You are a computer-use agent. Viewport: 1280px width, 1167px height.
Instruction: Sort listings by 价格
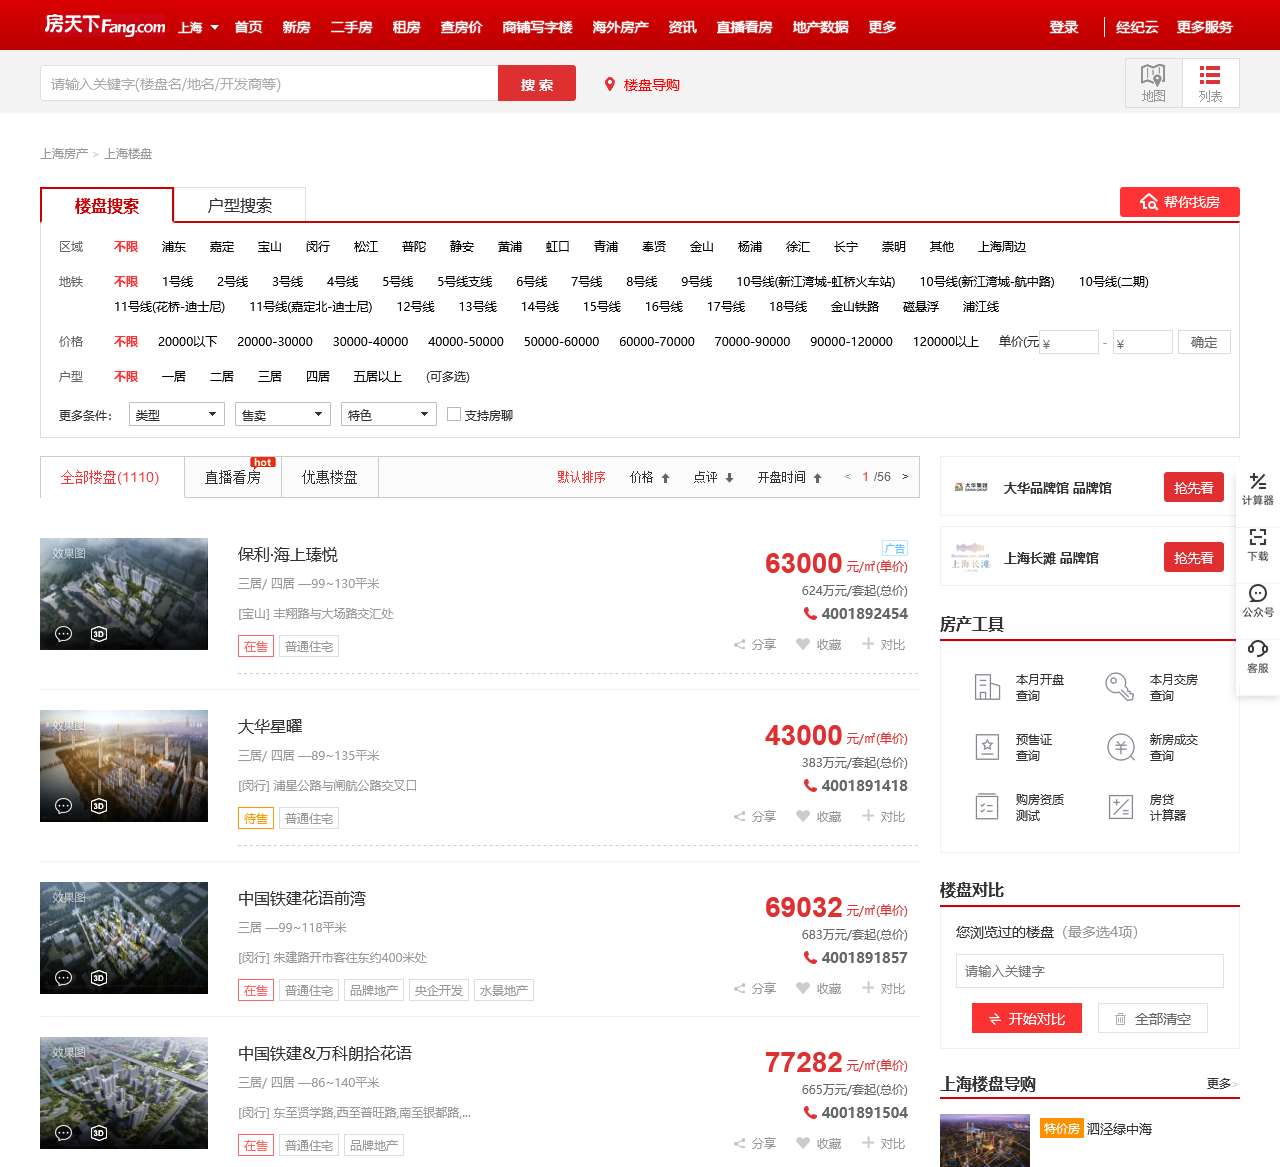click(650, 478)
